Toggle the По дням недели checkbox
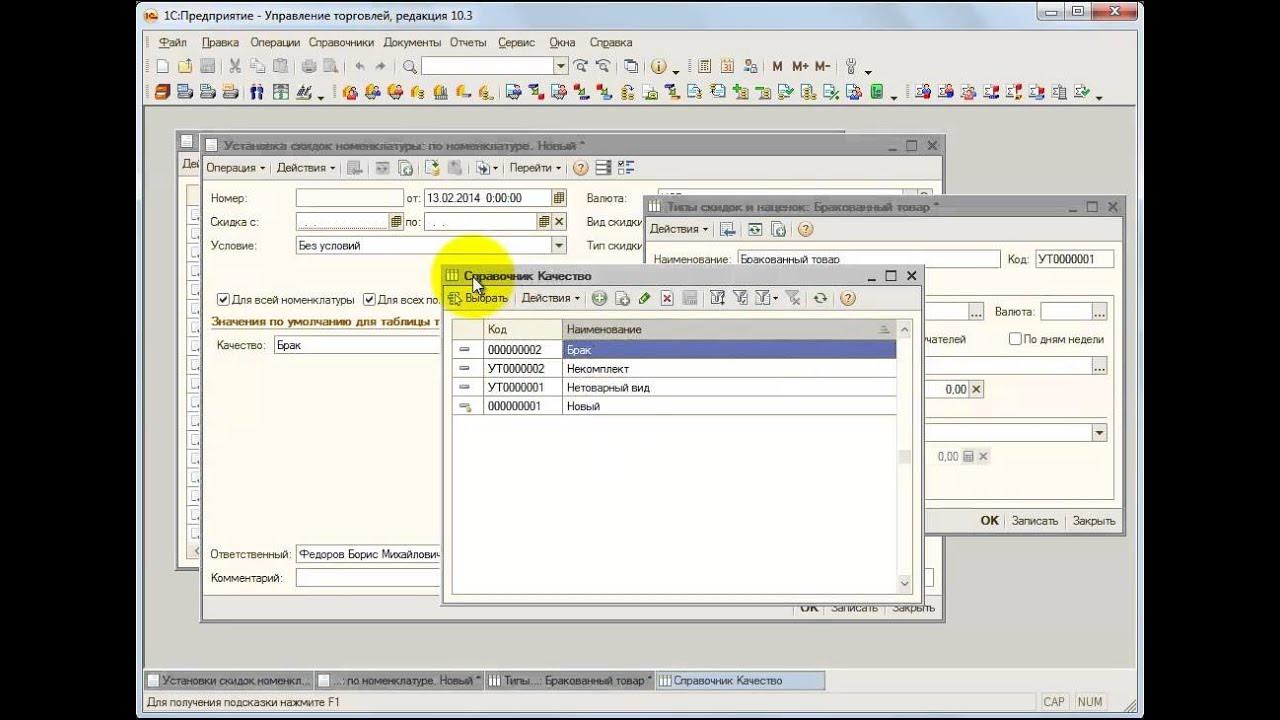The image size is (1280, 720). pos(1015,339)
